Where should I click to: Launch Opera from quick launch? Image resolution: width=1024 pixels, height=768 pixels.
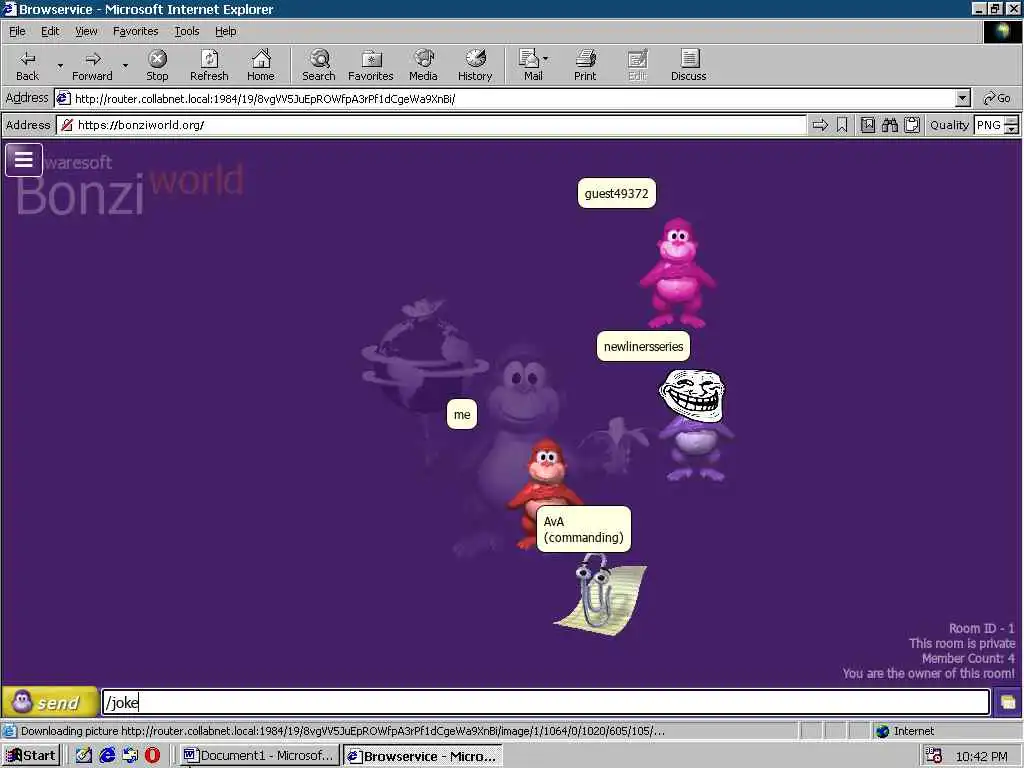153,756
